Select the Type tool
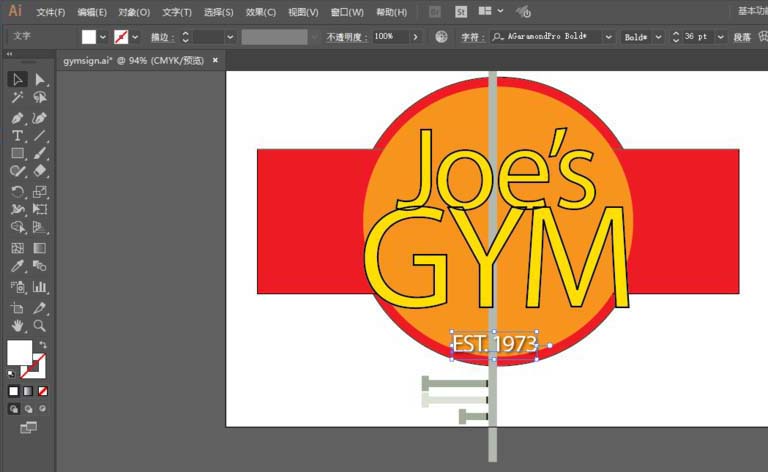 click(17, 136)
